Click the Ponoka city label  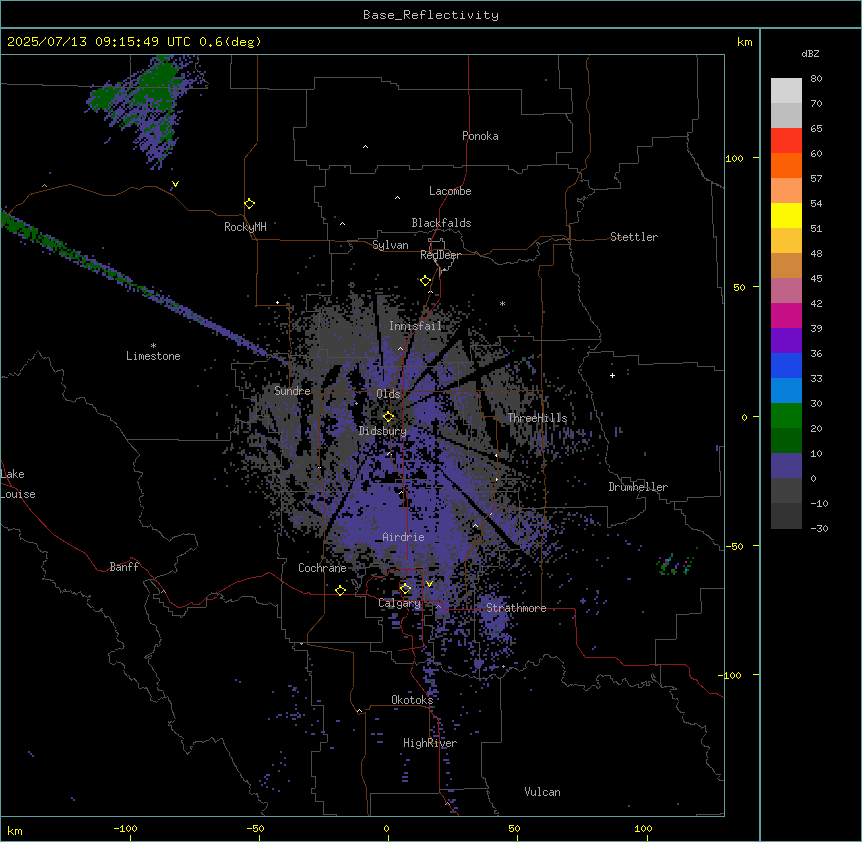480,136
